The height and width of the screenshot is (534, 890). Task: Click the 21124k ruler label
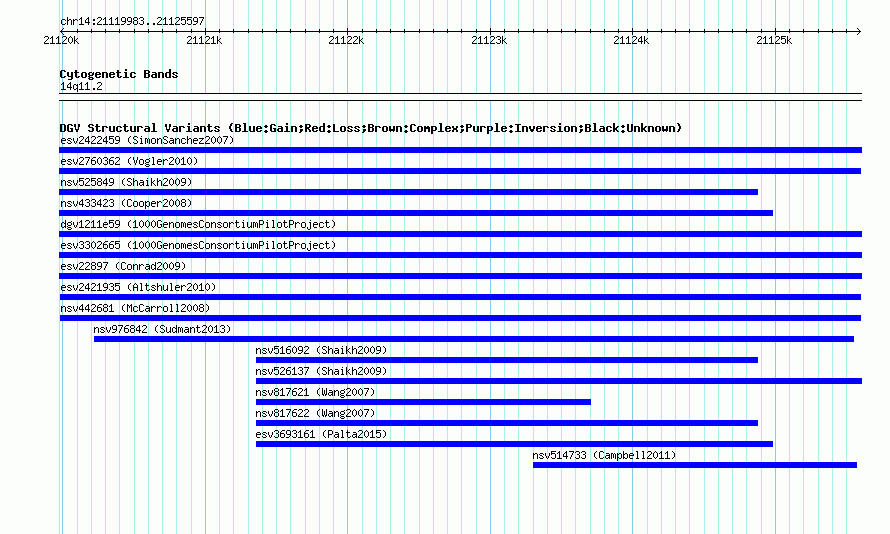tap(631, 40)
